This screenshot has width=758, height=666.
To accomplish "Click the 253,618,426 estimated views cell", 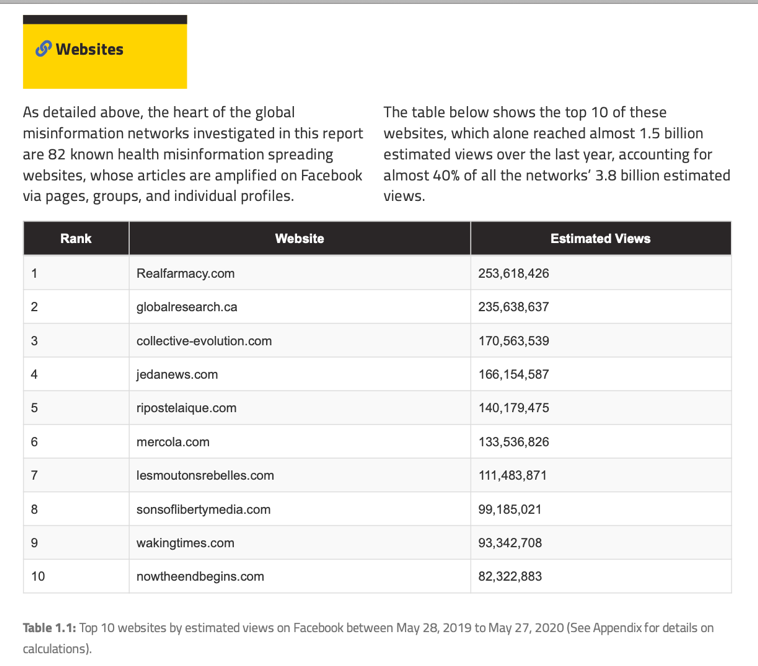I will 514,273.
